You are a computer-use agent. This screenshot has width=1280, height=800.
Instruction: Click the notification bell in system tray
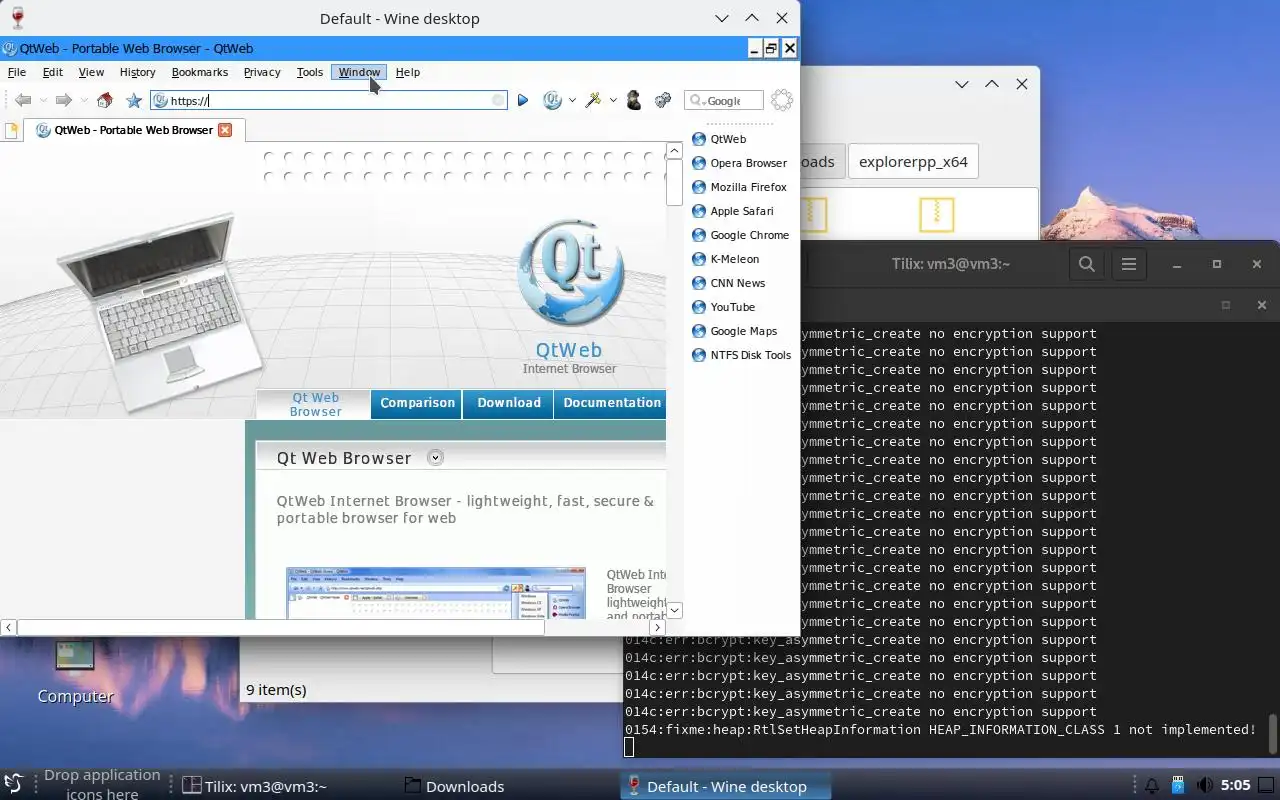1152,786
